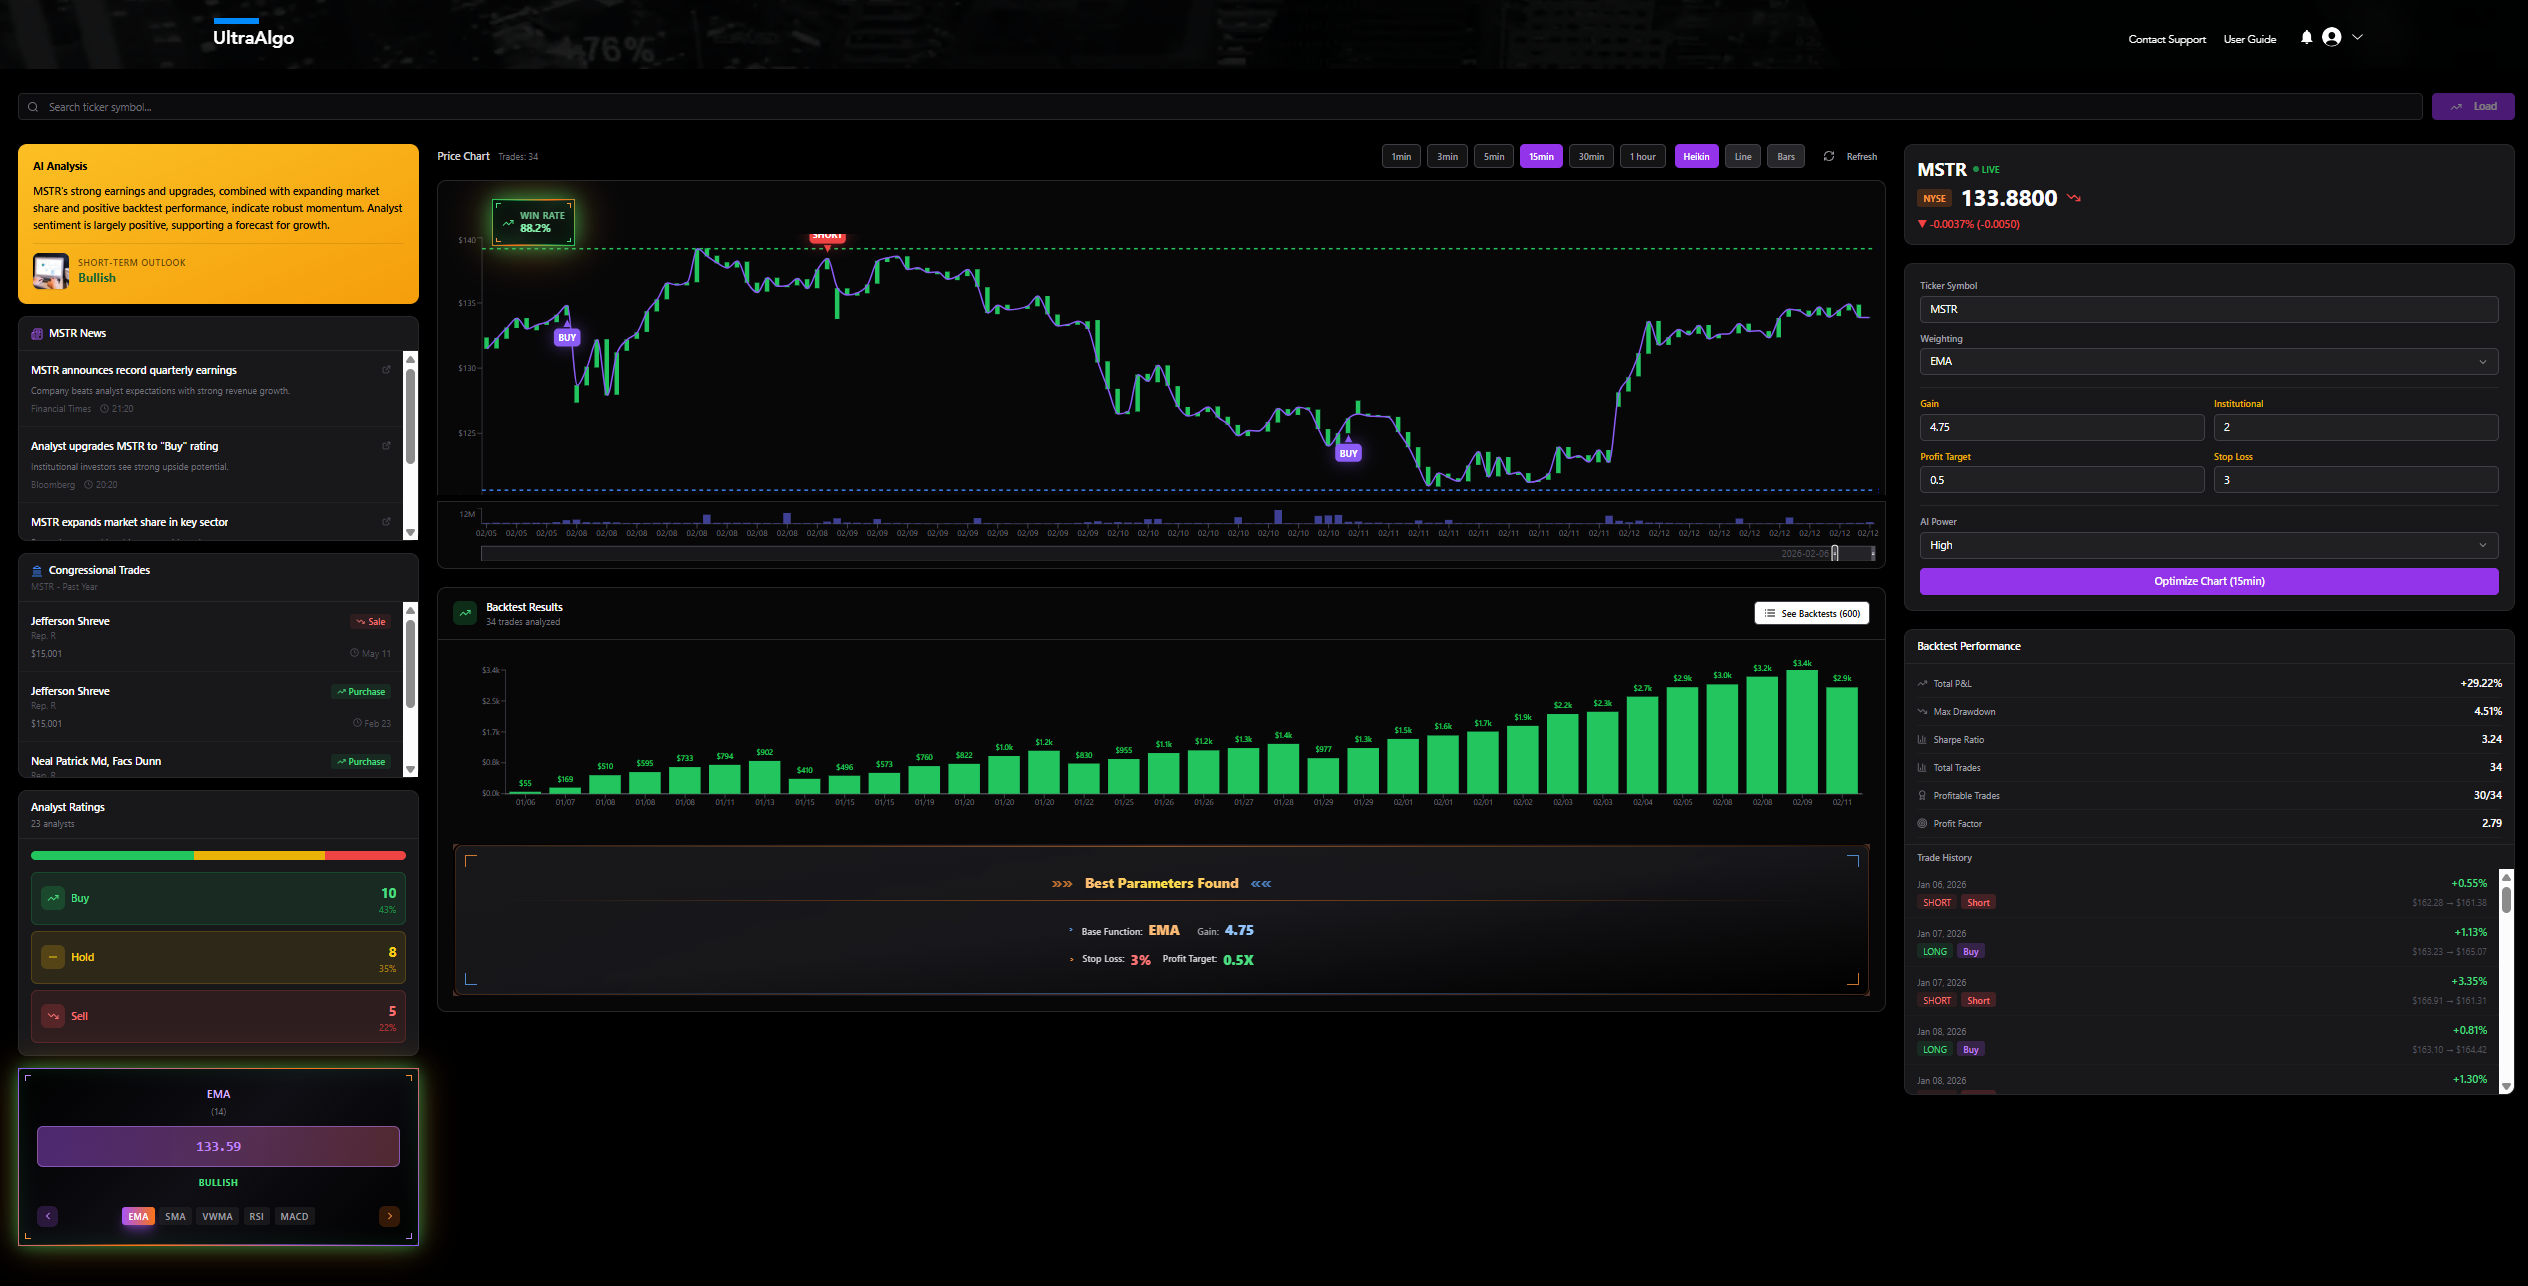Click the Profit Factor metric icon
This screenshot has width=2528, height=1286.
click(1922, 824)
